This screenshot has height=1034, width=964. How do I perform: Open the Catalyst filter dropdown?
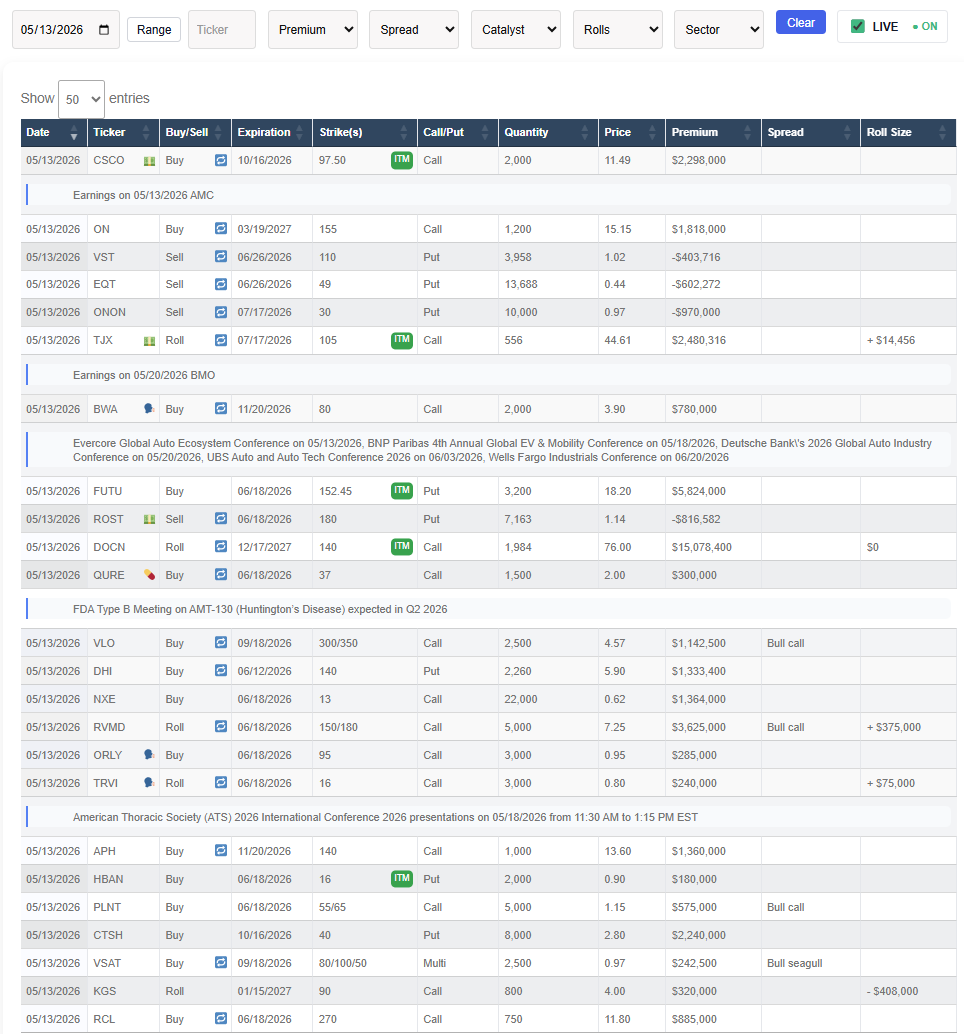coord(516,30)
